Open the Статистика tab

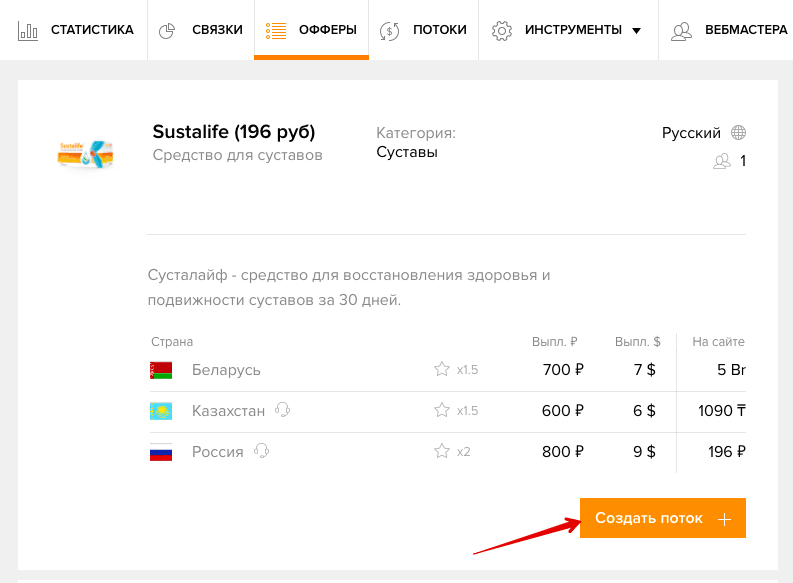click(x=74, y=30)
